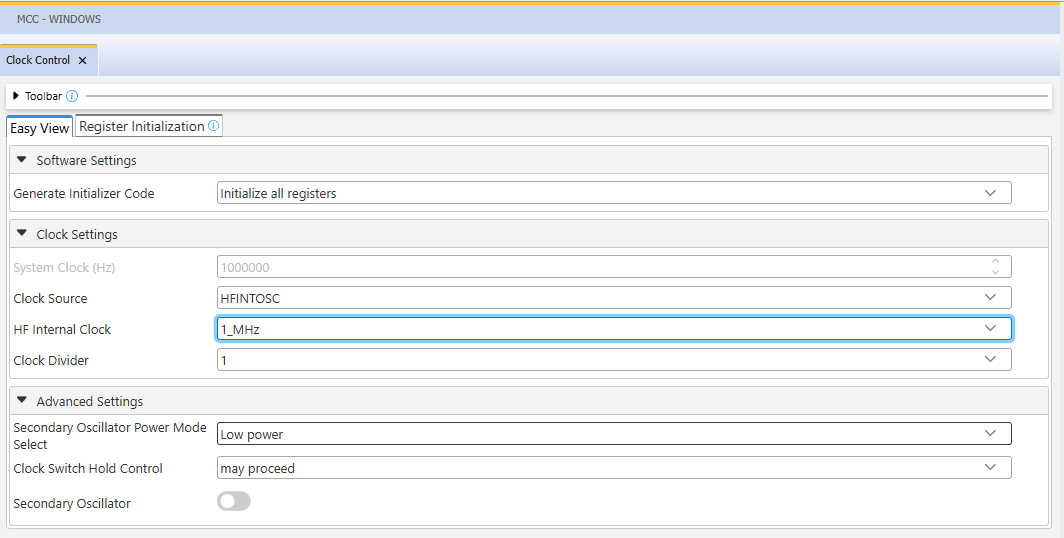Open the Clock Divider dropdown
The image size is (1064, 538).
pos(613,360)
